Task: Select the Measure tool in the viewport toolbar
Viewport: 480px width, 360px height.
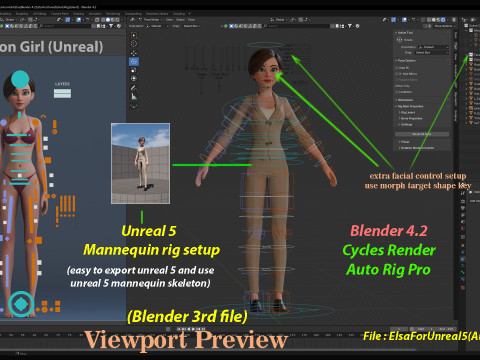Action: [134, 96]
